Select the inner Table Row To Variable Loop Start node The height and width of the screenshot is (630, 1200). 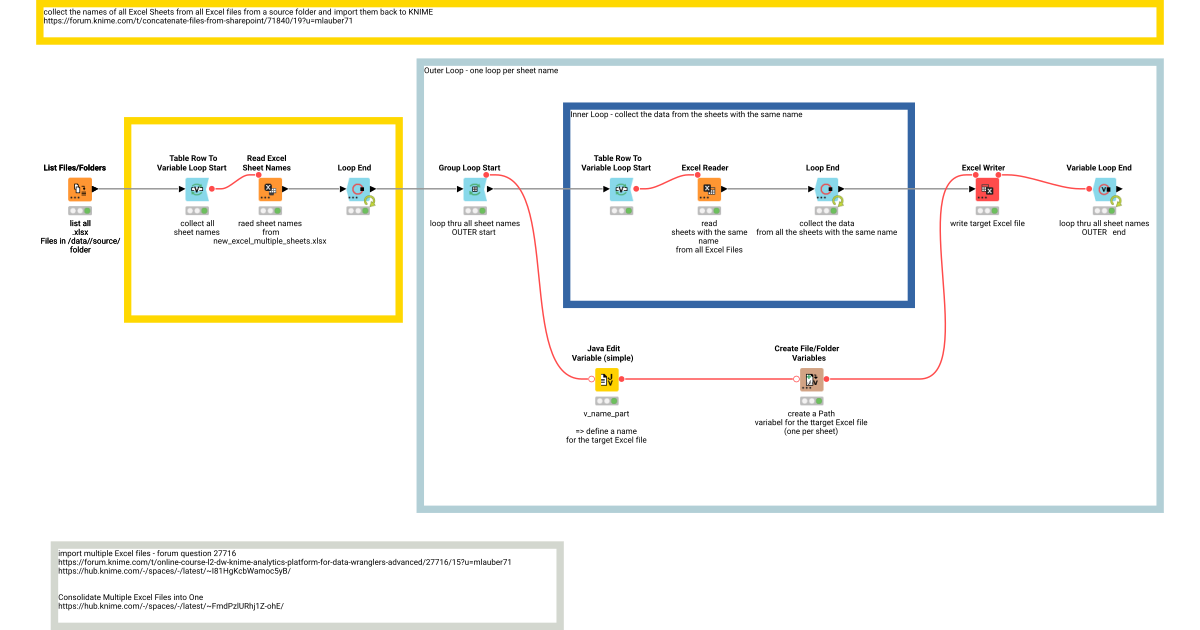click(x=621, y=189)
